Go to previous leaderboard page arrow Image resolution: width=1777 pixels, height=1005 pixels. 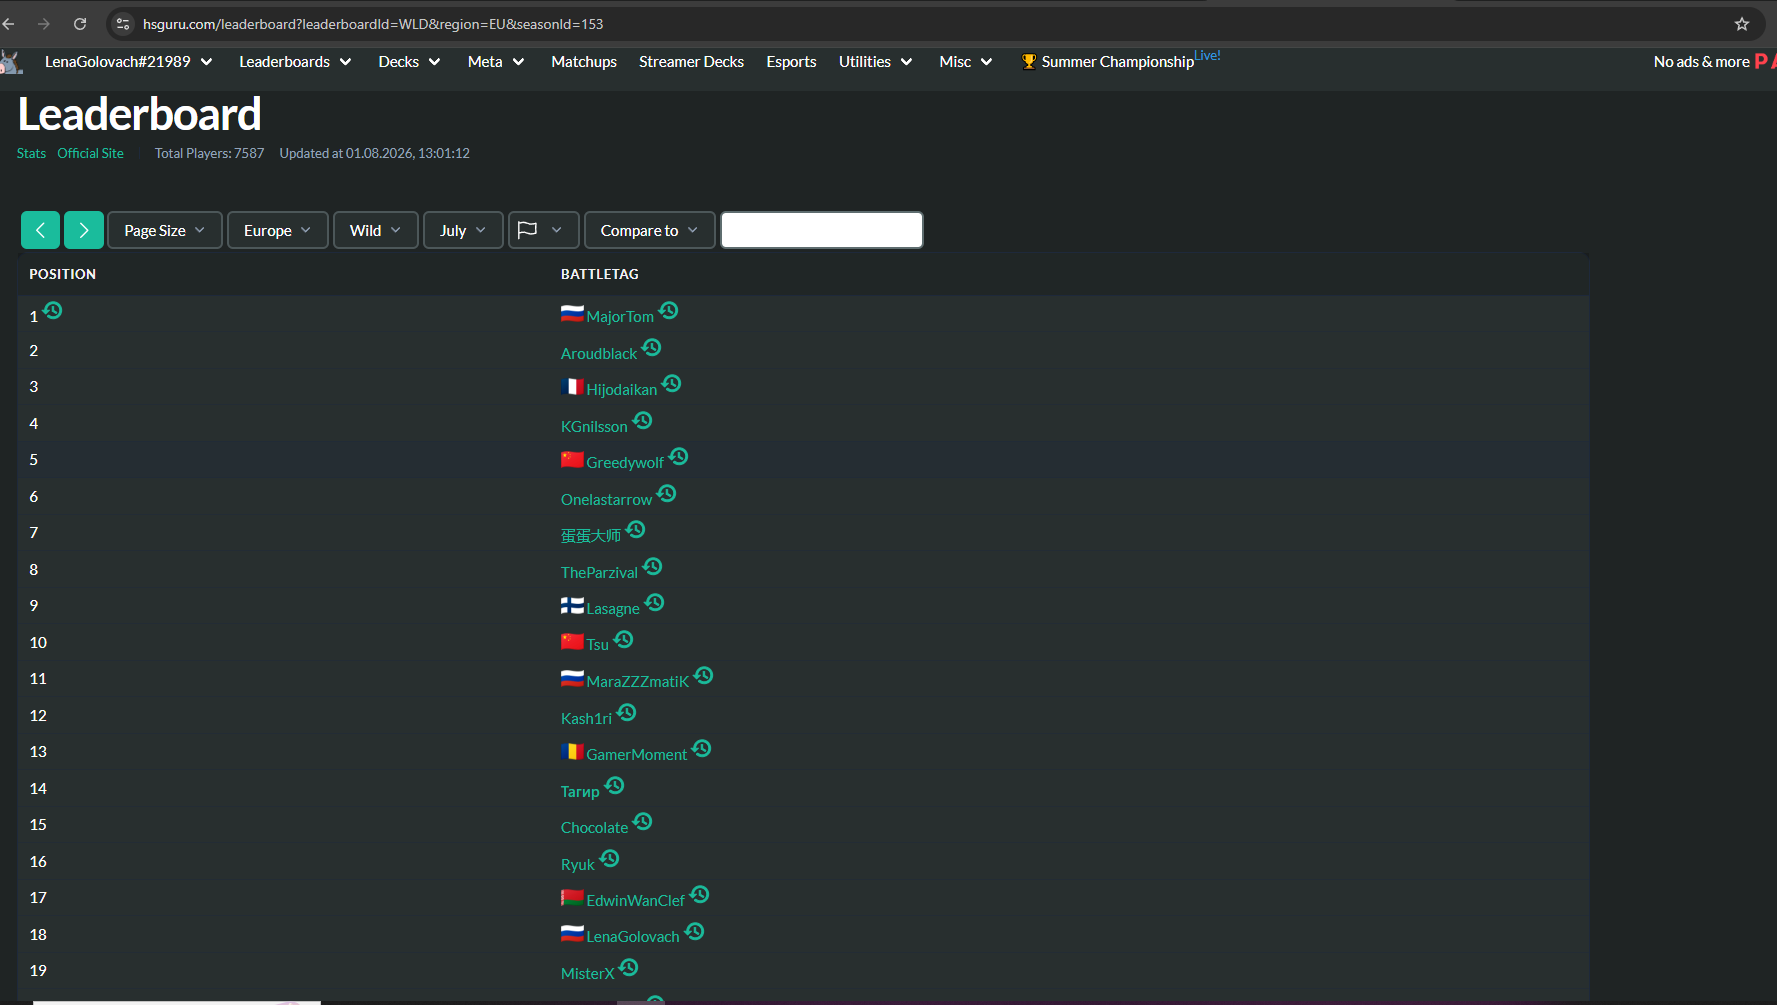40,230
